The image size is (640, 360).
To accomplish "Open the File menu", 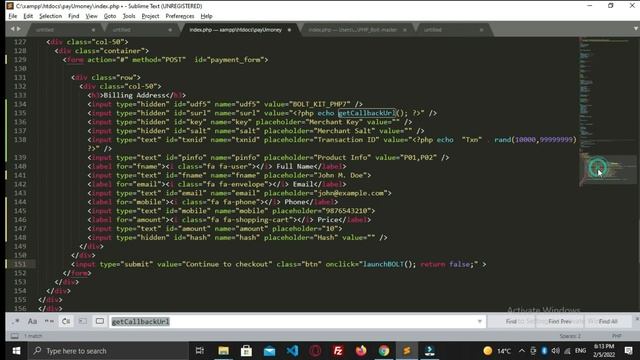I will point(13,16).
